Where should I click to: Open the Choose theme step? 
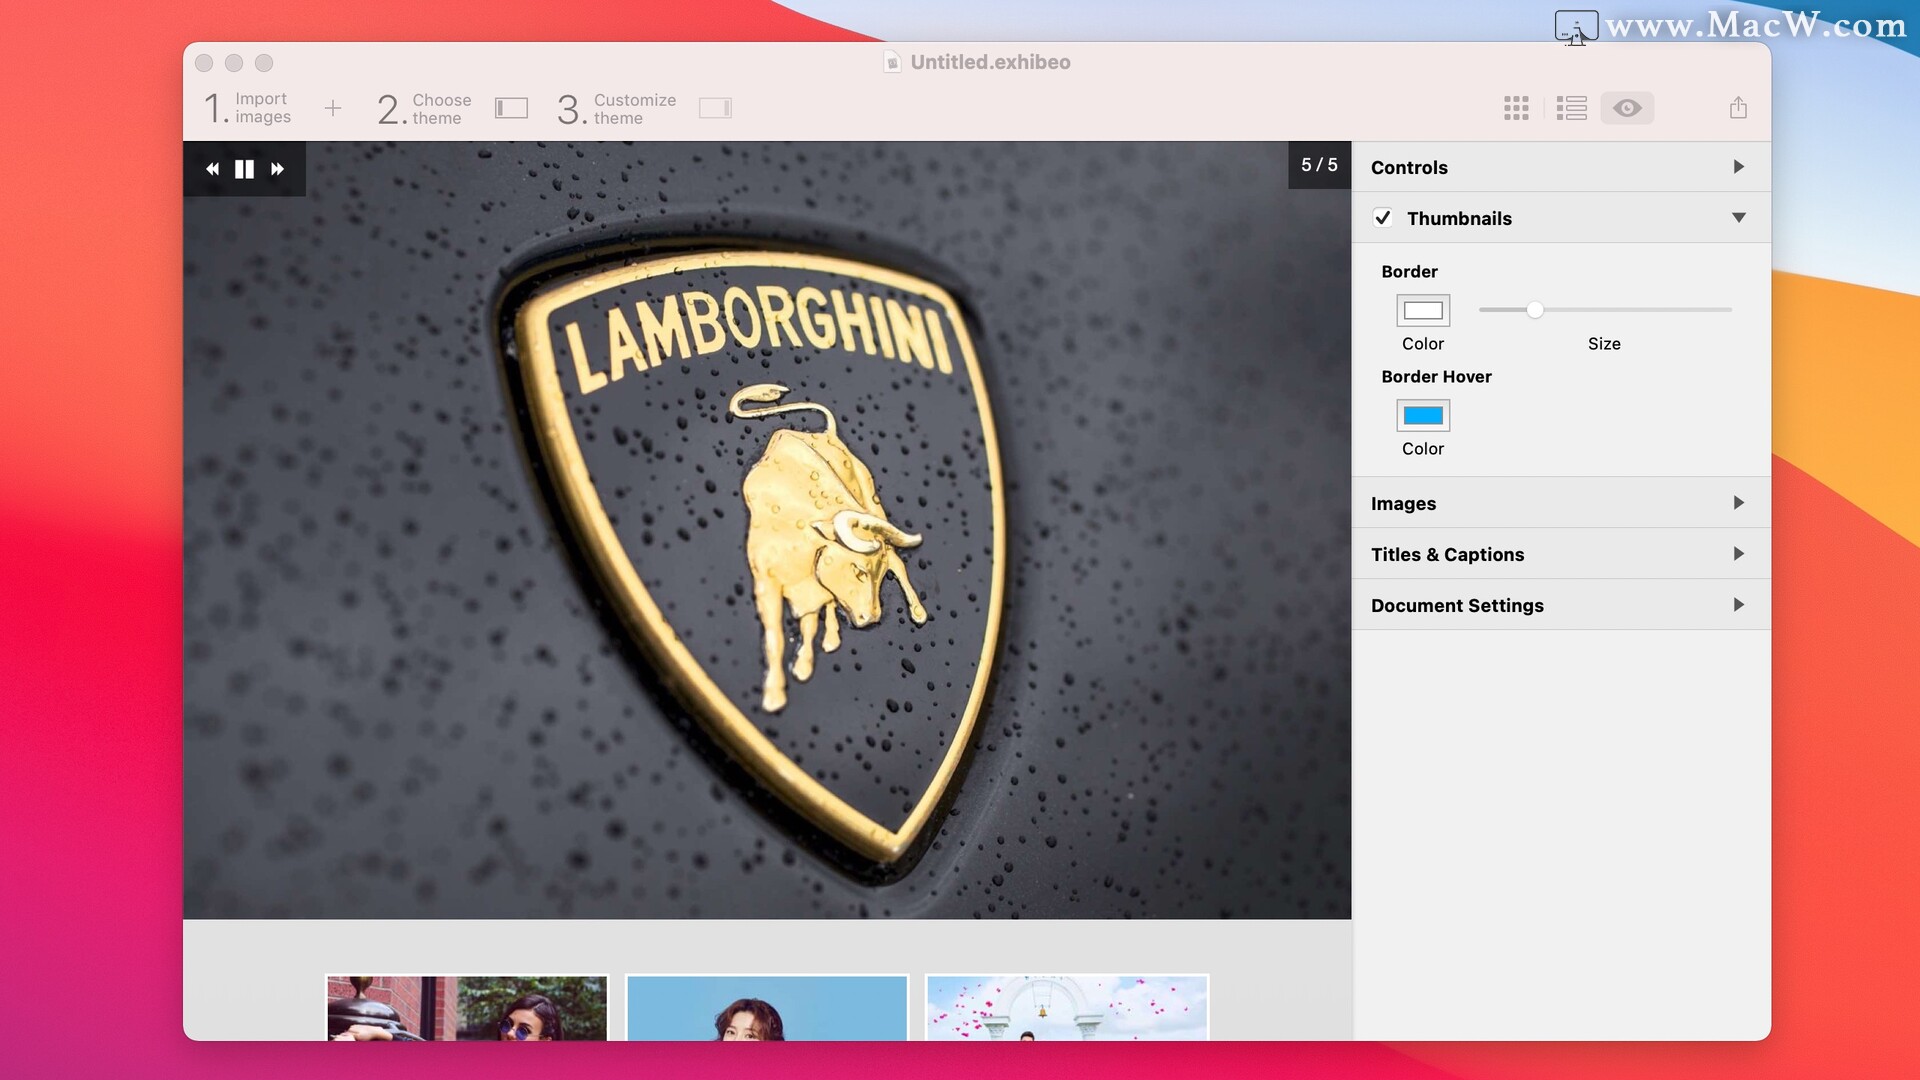pos(424,108)
